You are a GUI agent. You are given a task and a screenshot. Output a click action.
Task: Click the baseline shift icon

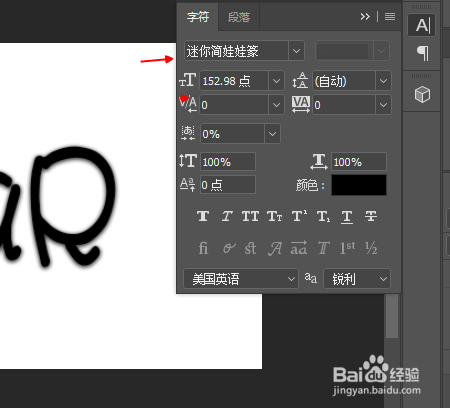(187, 184)
